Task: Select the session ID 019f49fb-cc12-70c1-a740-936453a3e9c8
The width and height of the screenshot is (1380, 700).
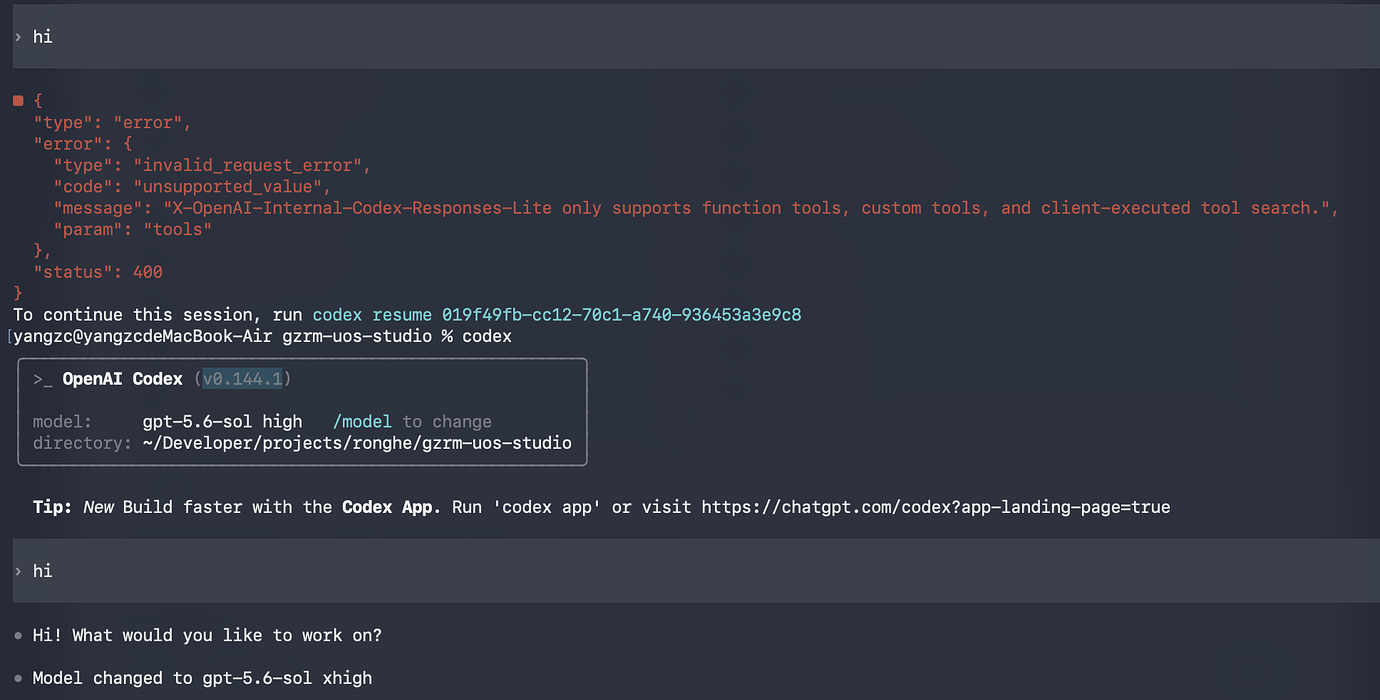Action: click(x=622, y=315)
